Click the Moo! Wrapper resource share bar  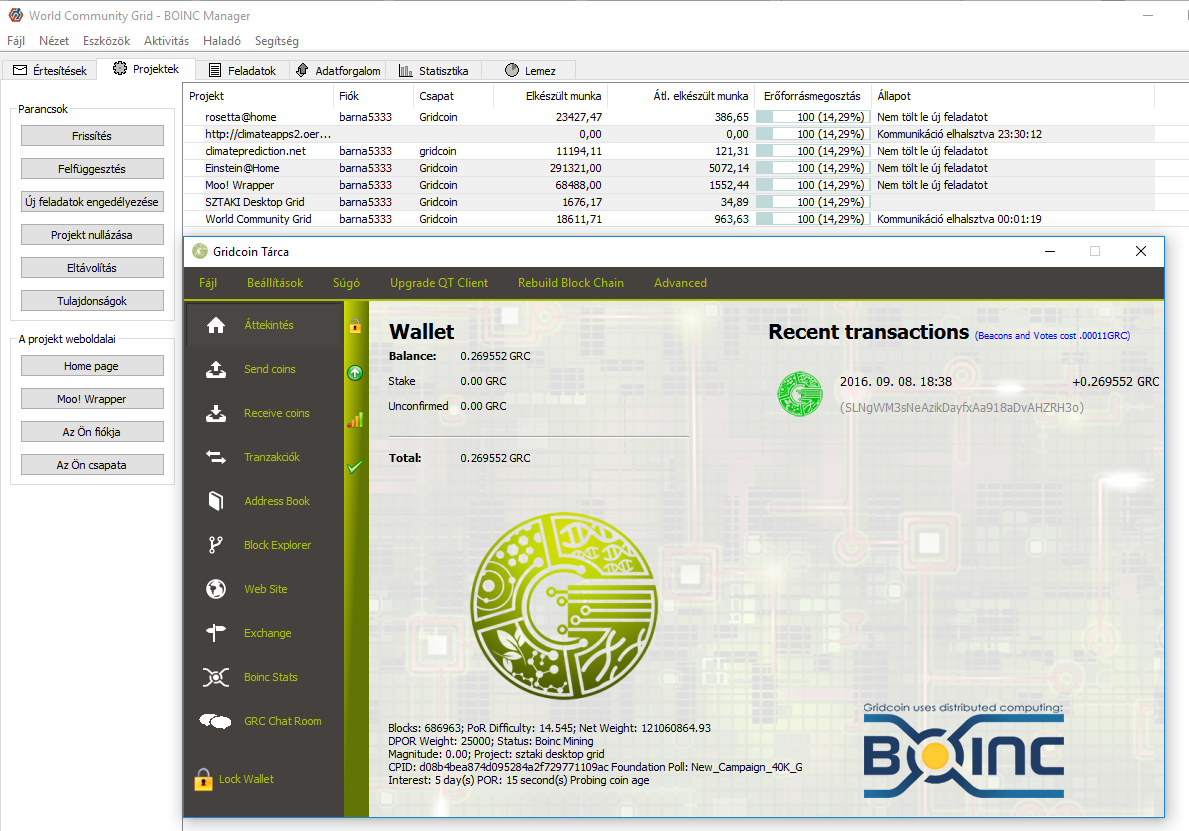(x=812, y=185)
